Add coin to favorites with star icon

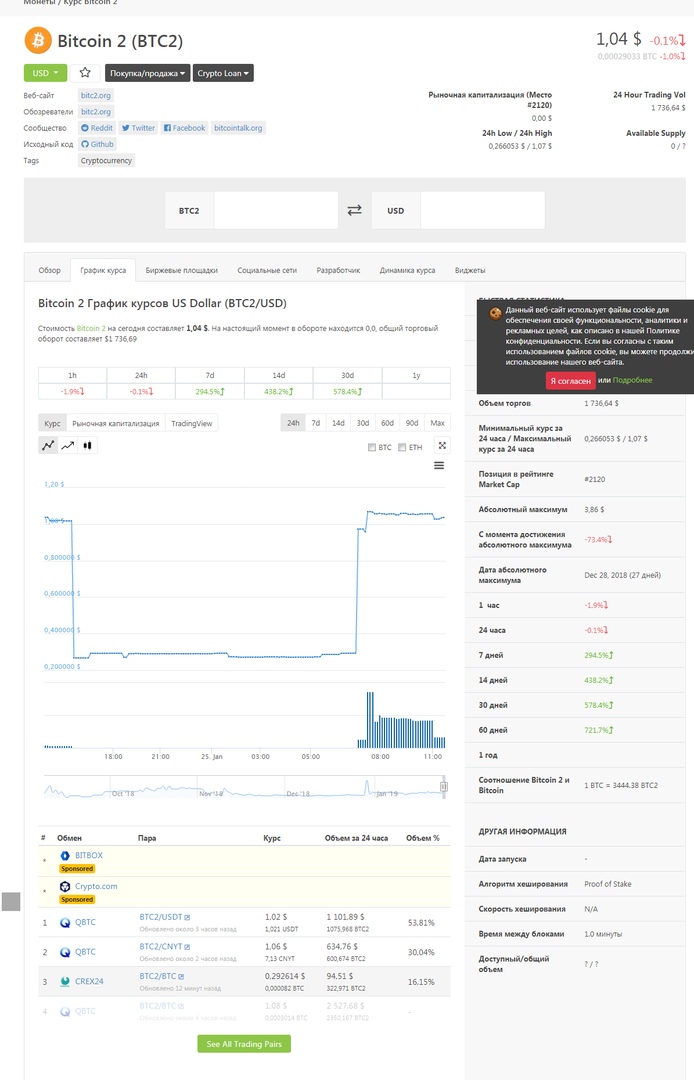click(x=85, y=73)
